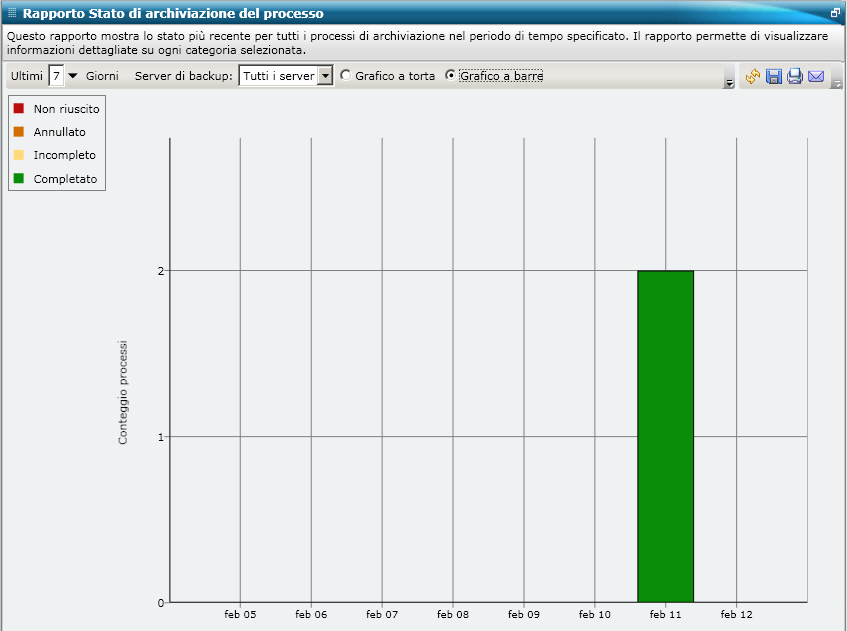Image resolution: width=848 pixels, height=631 pixels.
Task: Click the yellow Incompleto legend swatch
Action: point(19,155)
